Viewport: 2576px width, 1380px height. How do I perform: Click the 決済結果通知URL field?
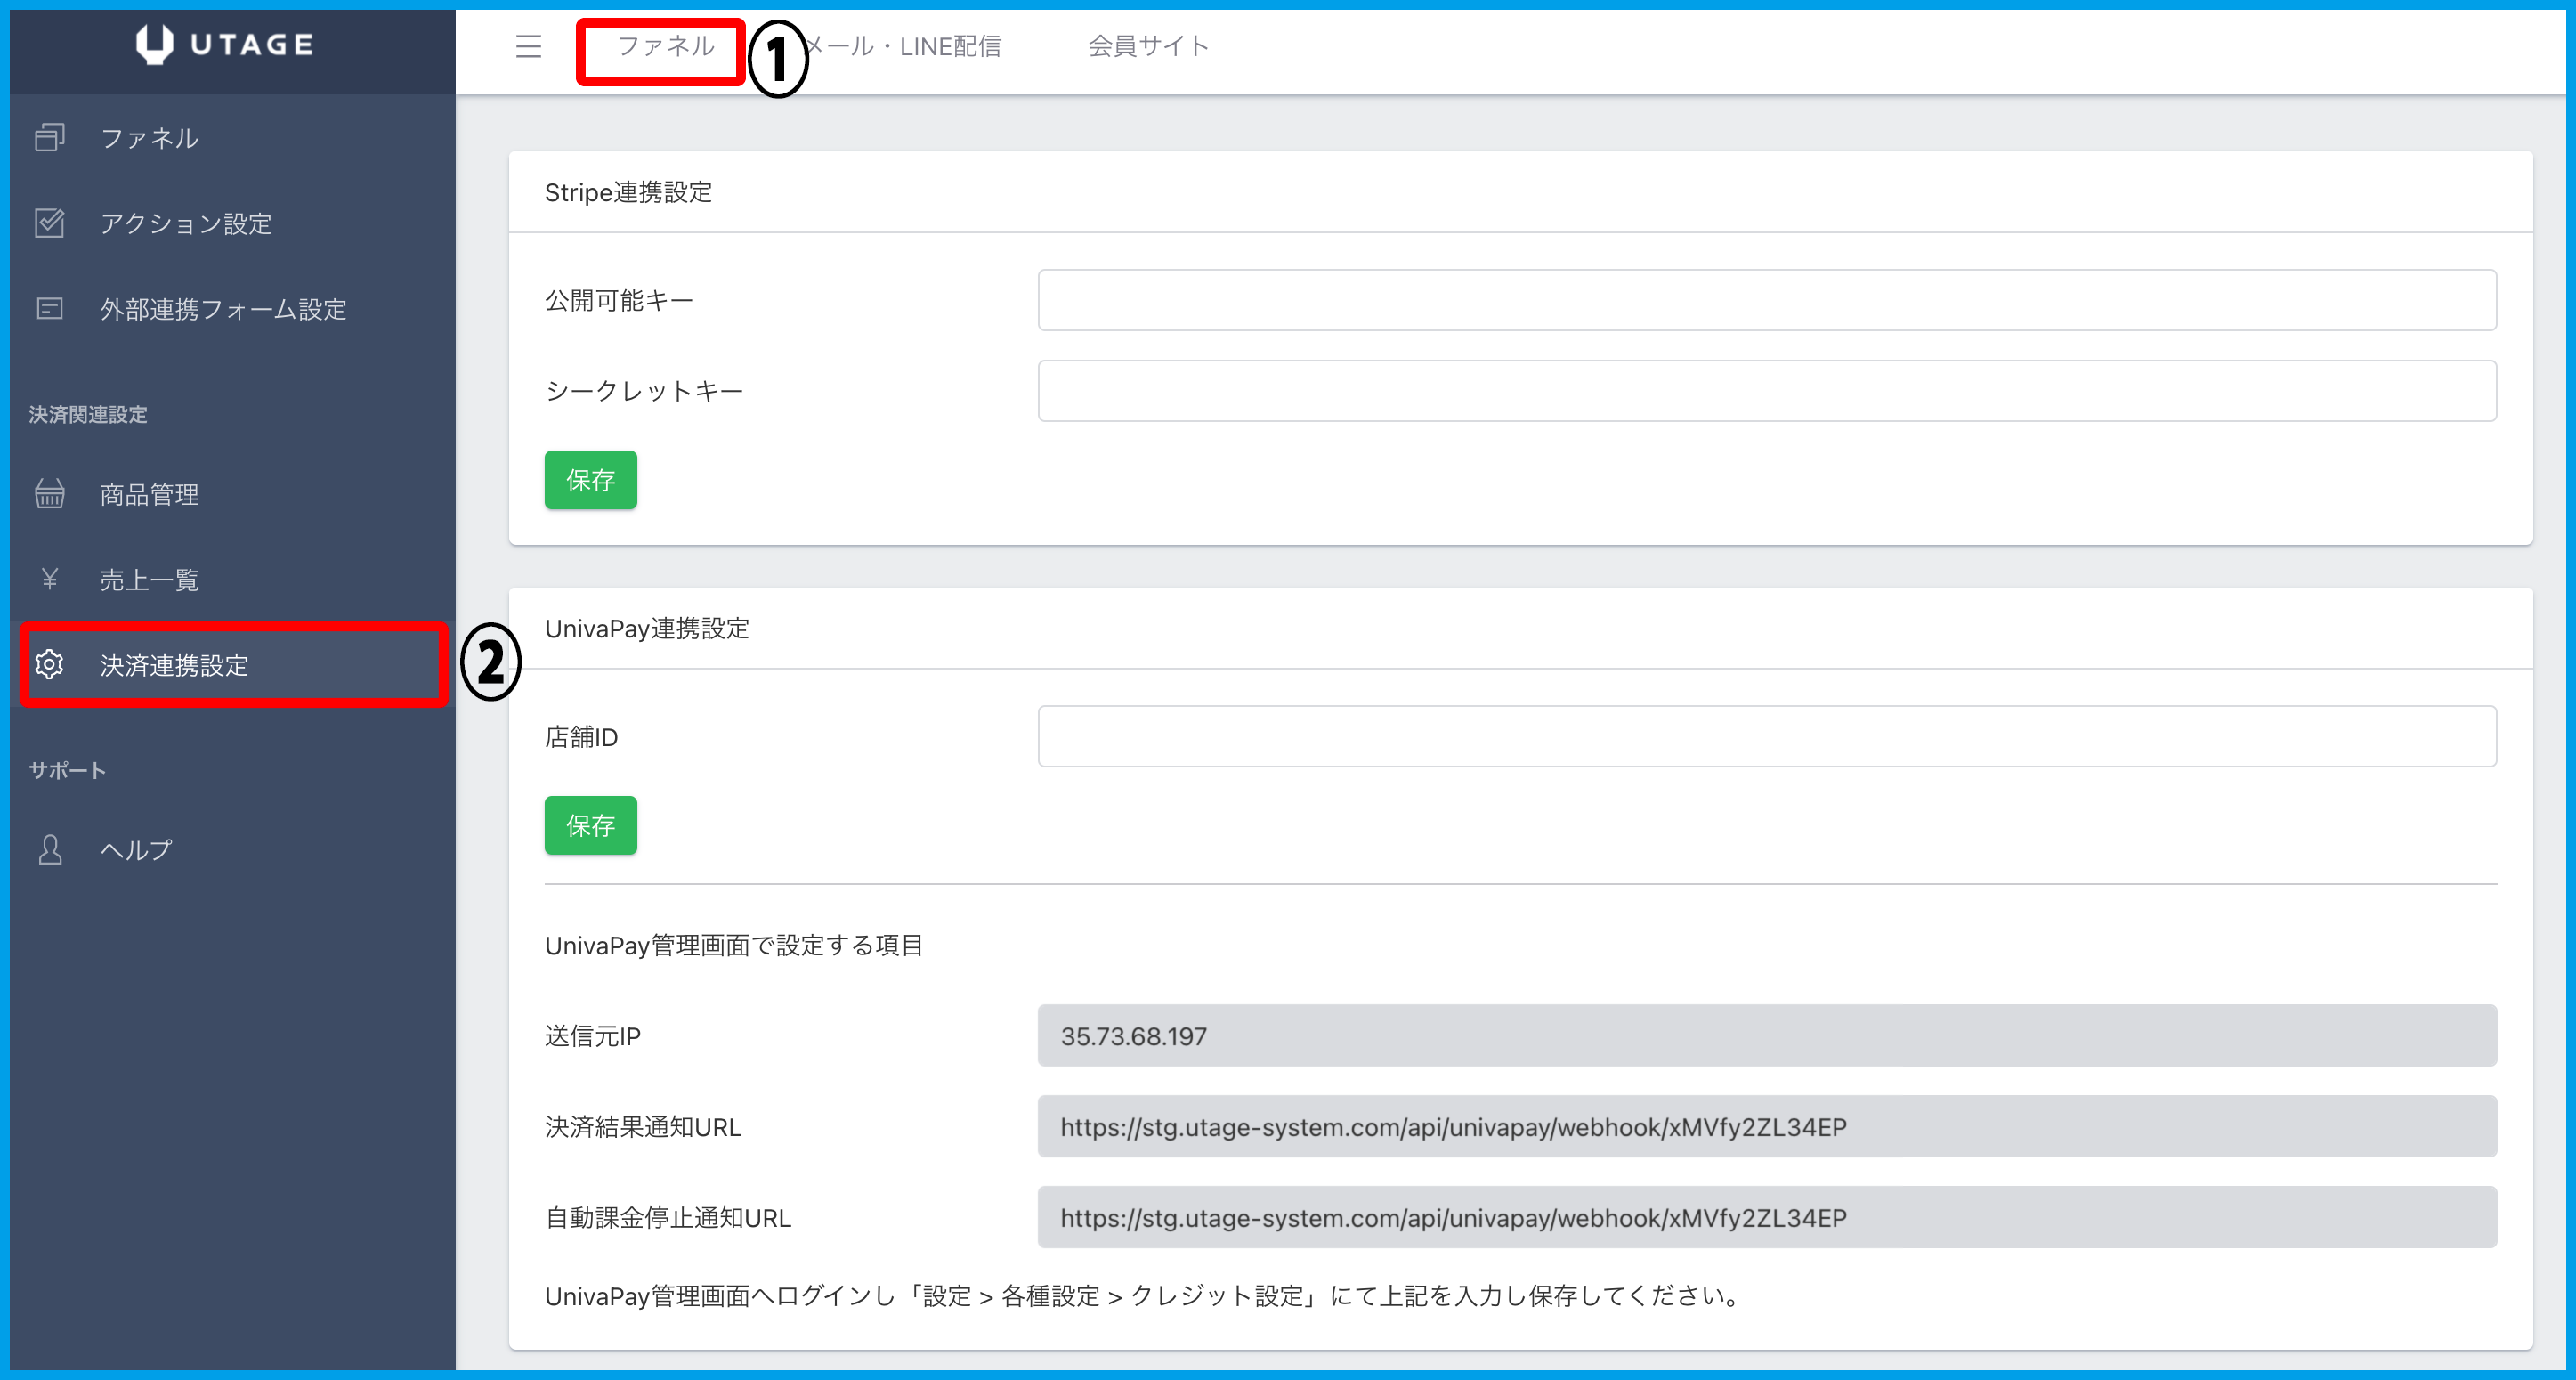pos(1766,1127)
